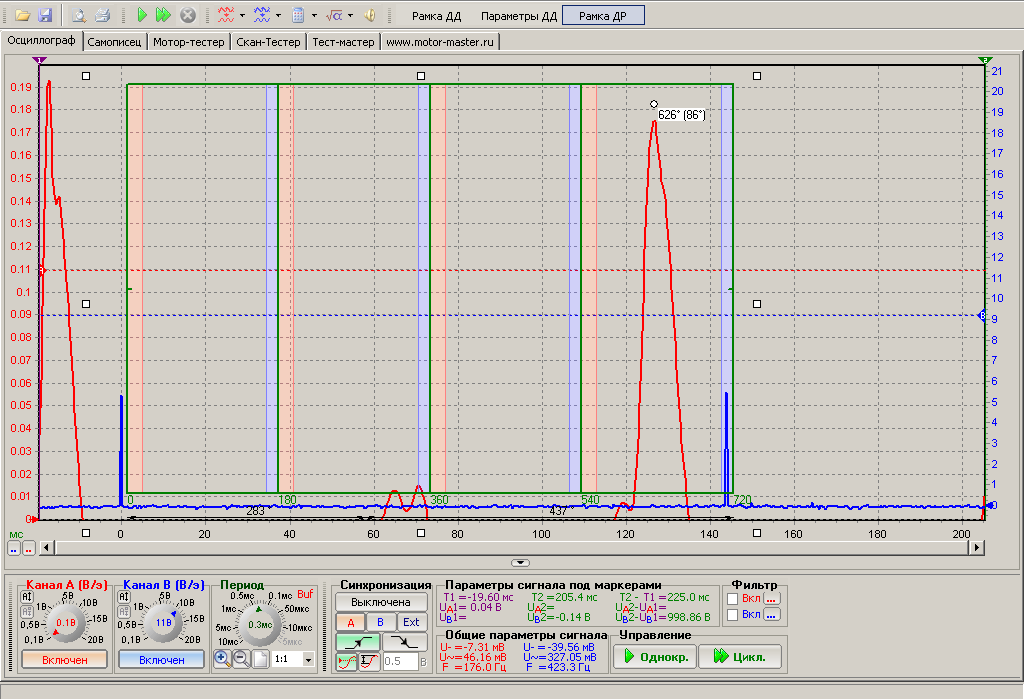Click the Цикл. control button

[x=739, y=656]
